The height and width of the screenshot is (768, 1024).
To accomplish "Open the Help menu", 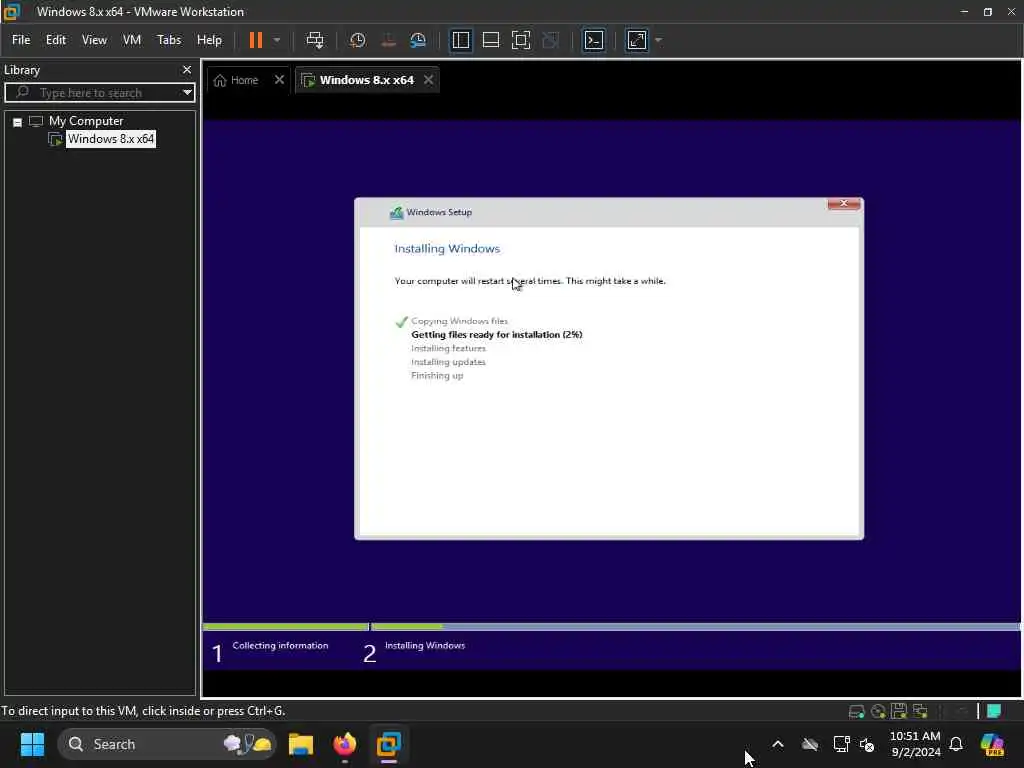I will tap(209, 40).
